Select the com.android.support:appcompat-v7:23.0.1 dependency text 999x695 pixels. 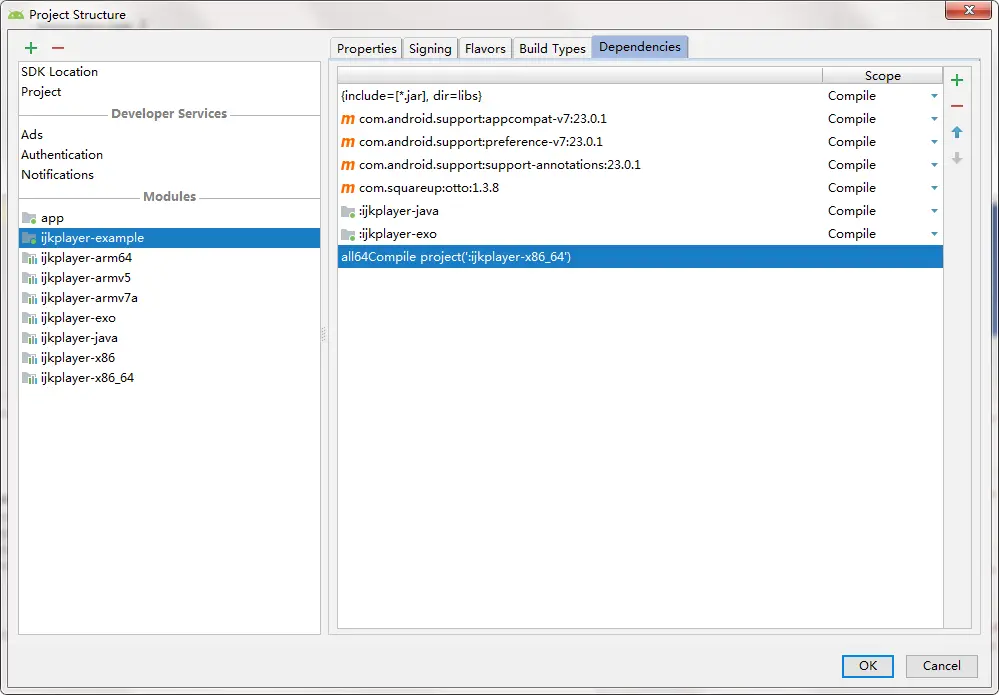pyautogui.click(x=483, y=119)
